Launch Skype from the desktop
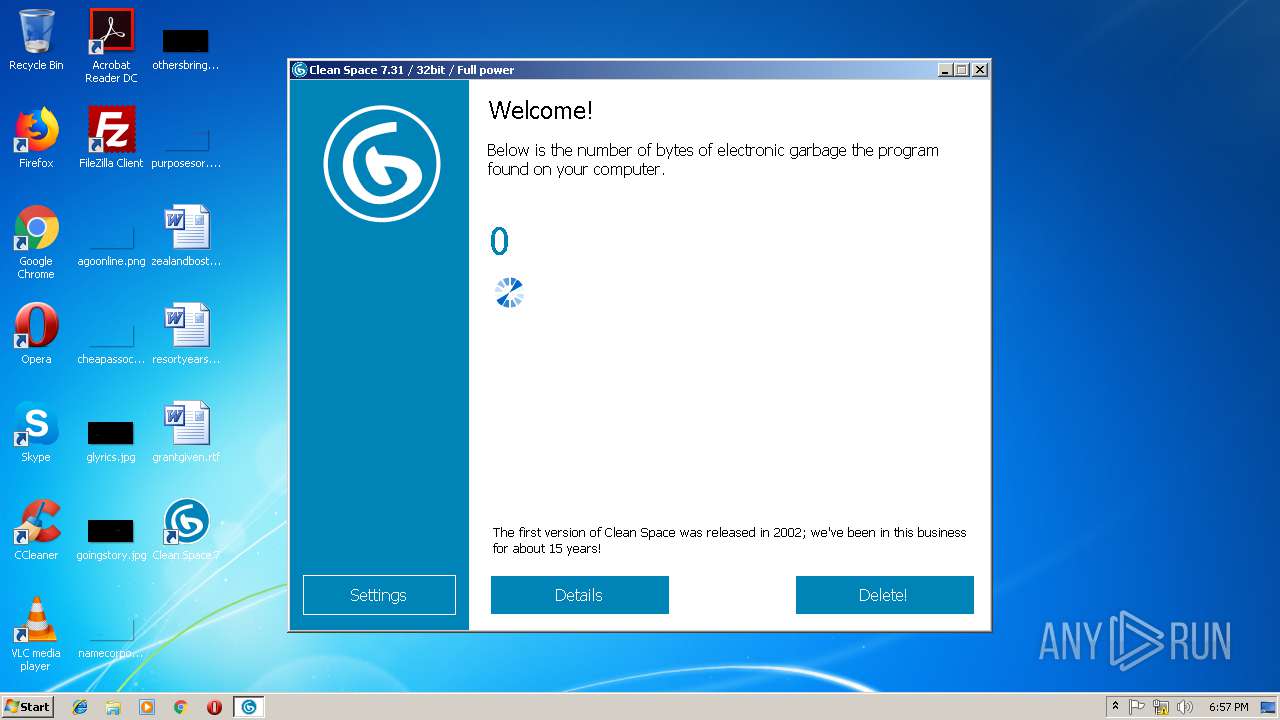This screenshot has height=720, width=1280. 36,432
